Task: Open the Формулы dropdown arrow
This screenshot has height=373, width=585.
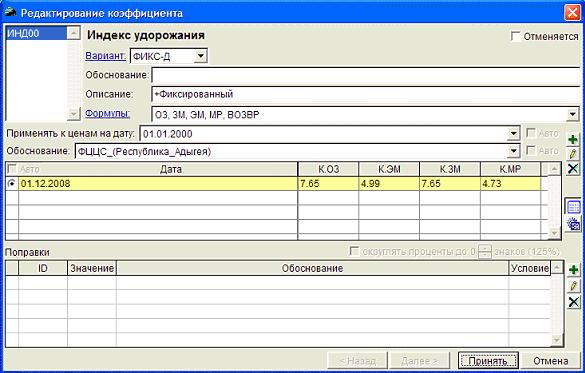Action: point(573,114)
